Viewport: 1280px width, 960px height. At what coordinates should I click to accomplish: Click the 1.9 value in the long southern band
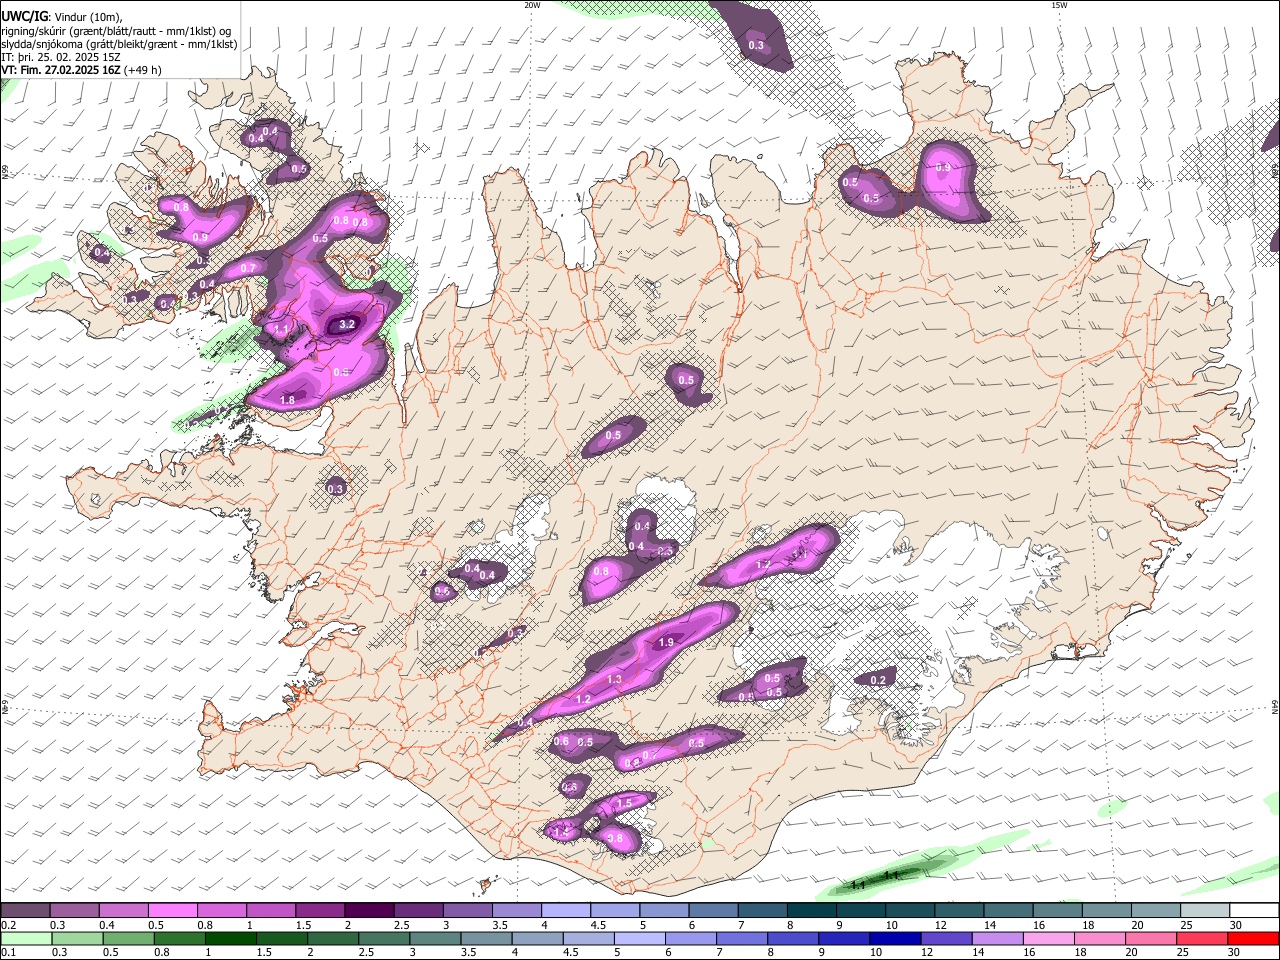coord(666,642)
